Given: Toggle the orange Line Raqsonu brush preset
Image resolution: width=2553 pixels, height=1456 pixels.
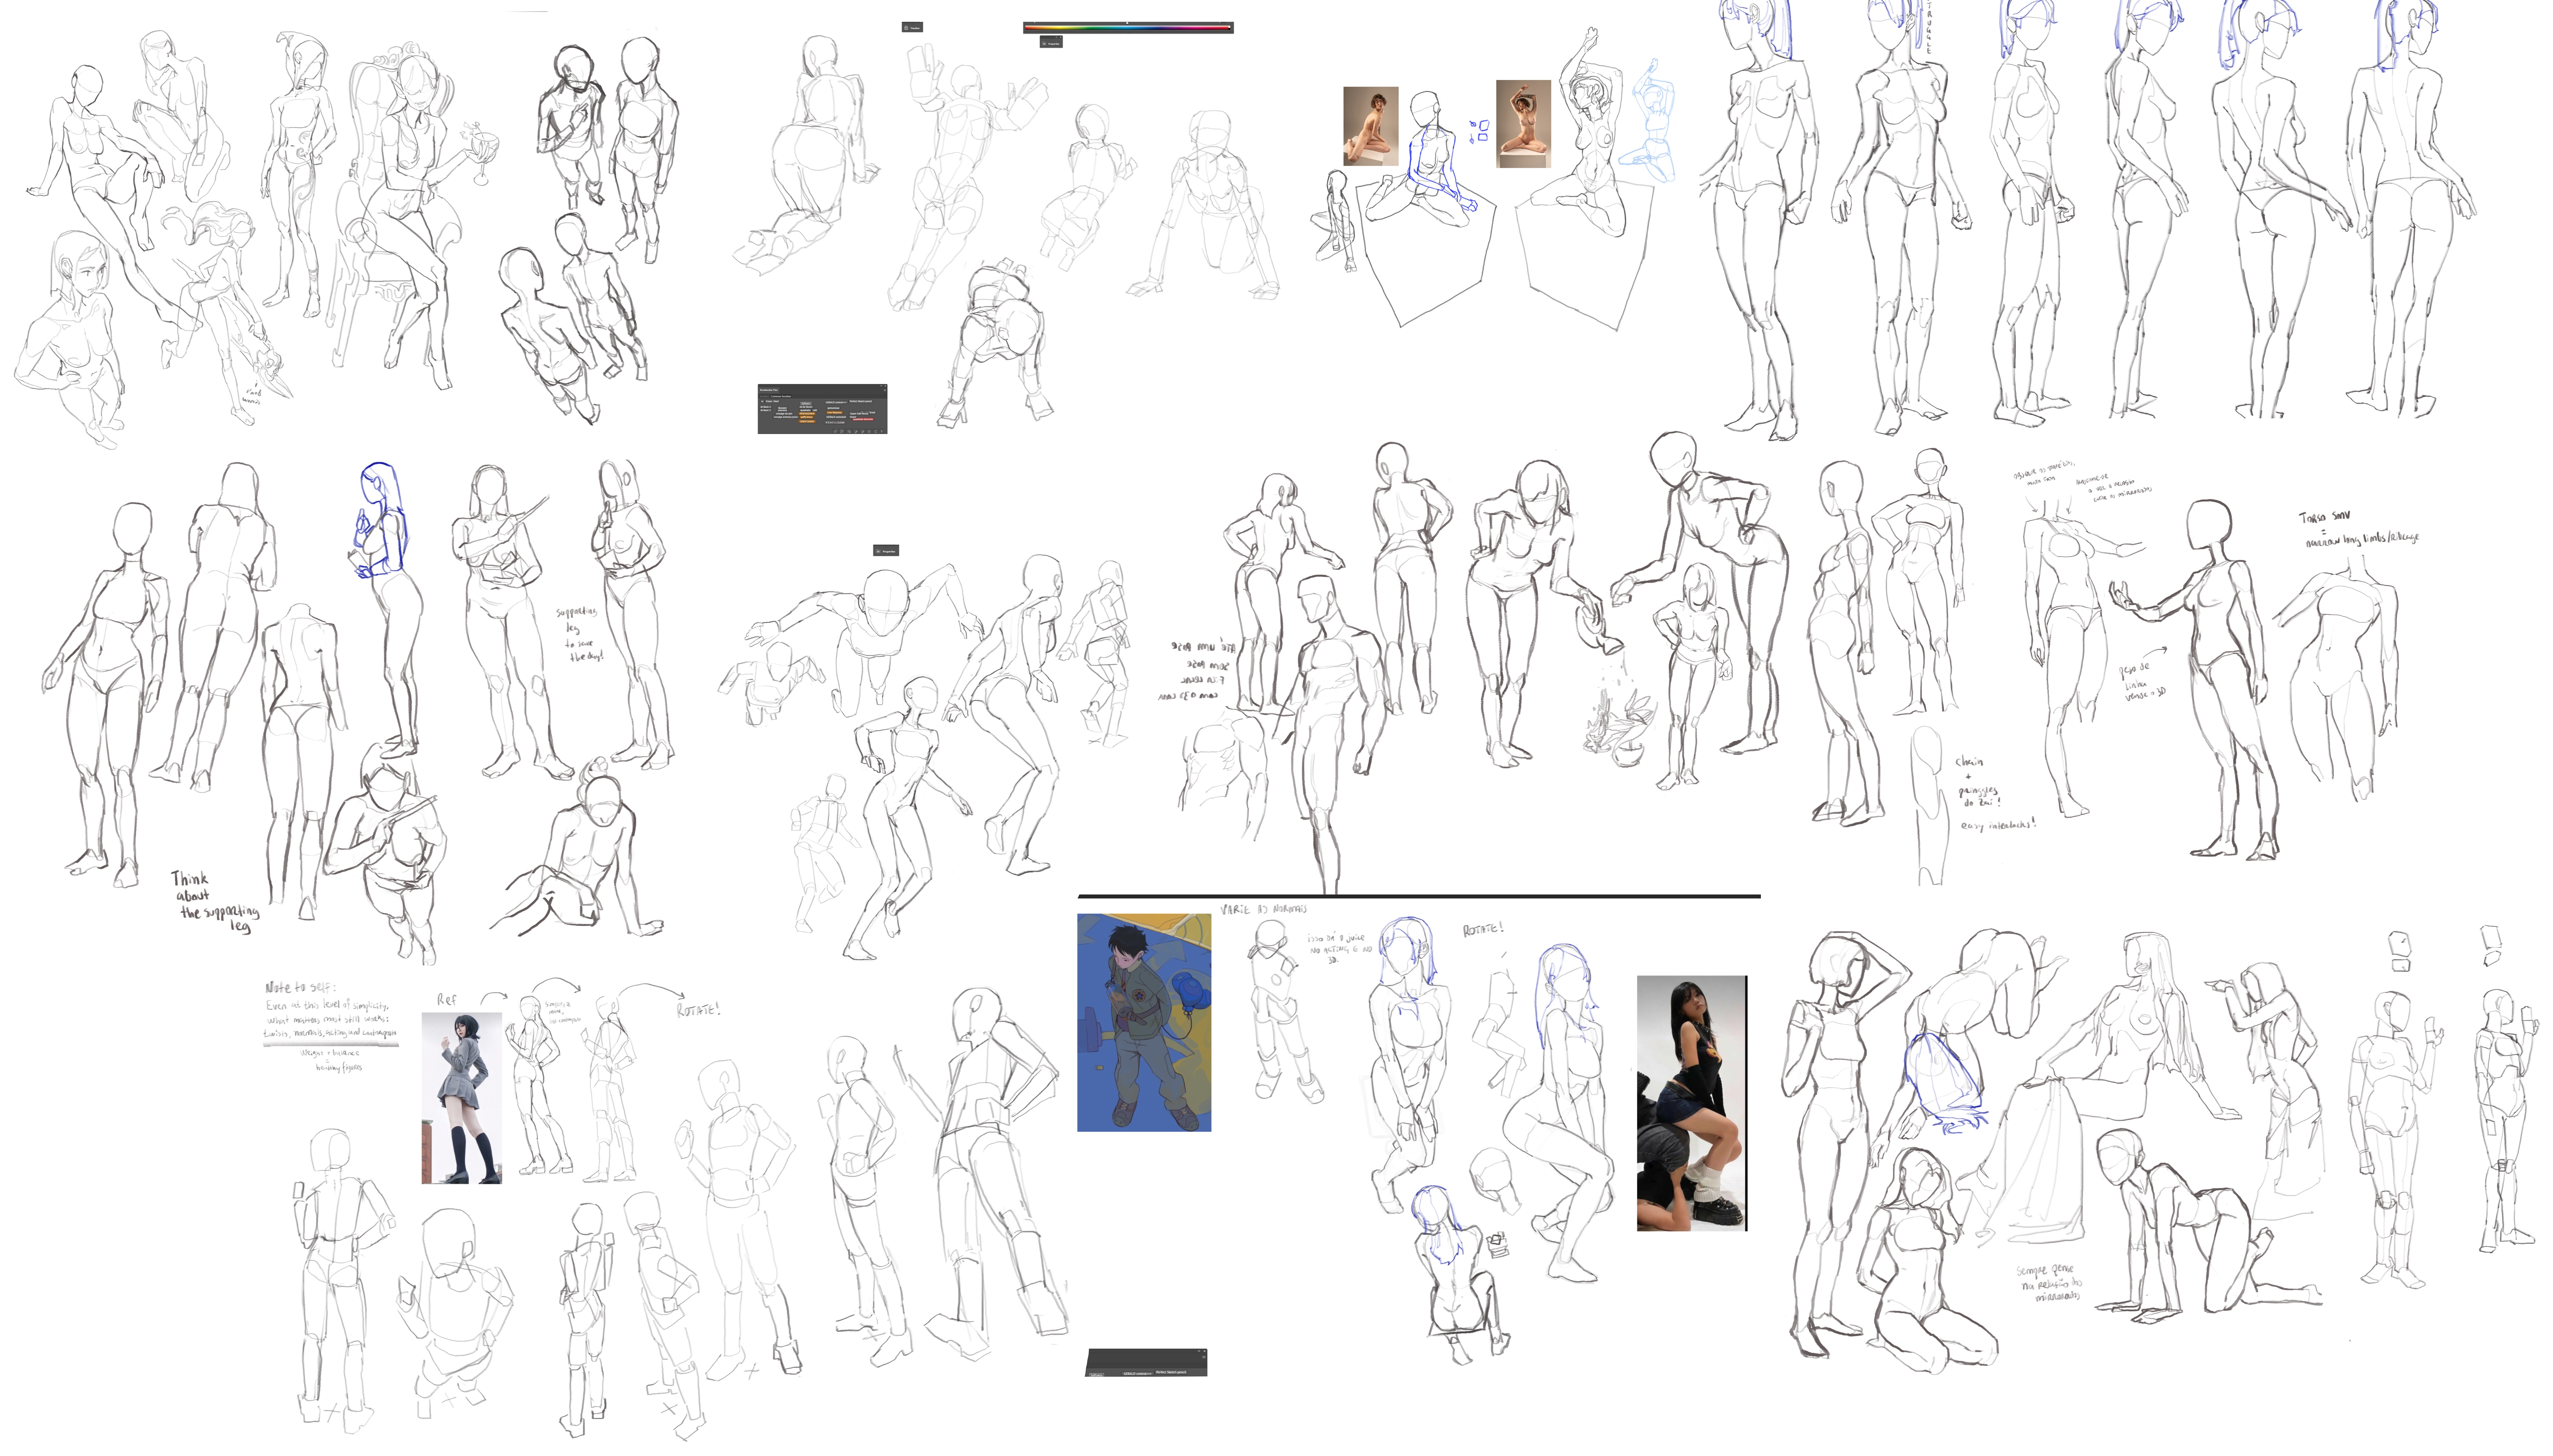Looking at the screenshot, I should 834,413.
